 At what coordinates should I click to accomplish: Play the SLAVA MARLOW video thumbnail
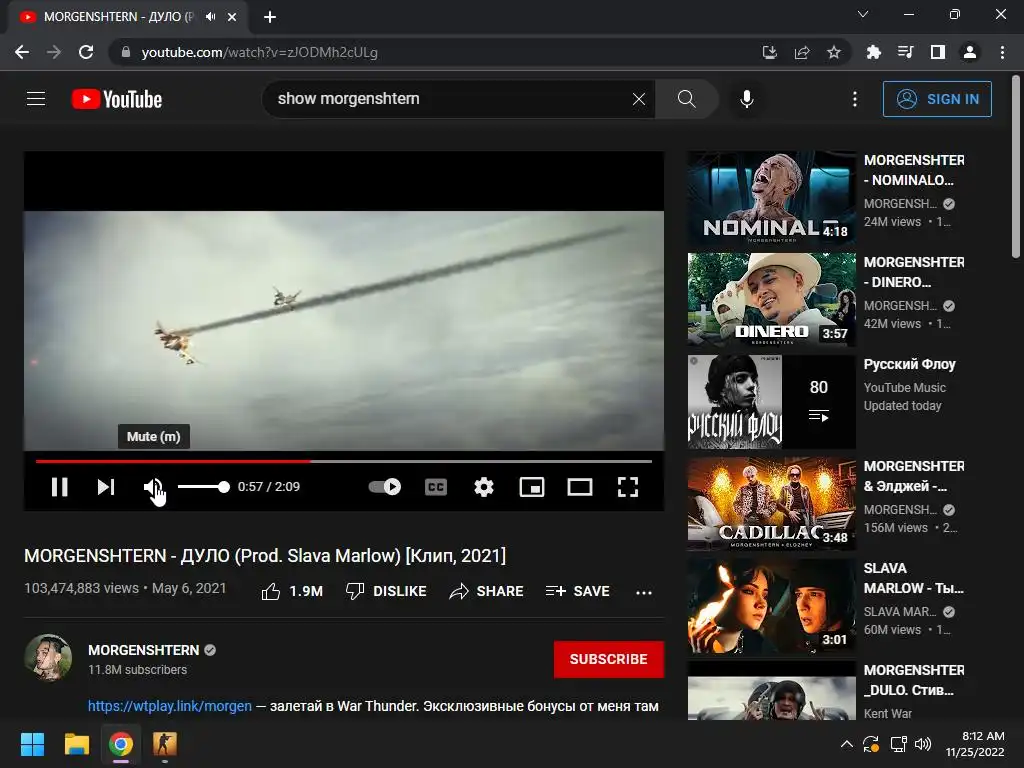[771, 606]
